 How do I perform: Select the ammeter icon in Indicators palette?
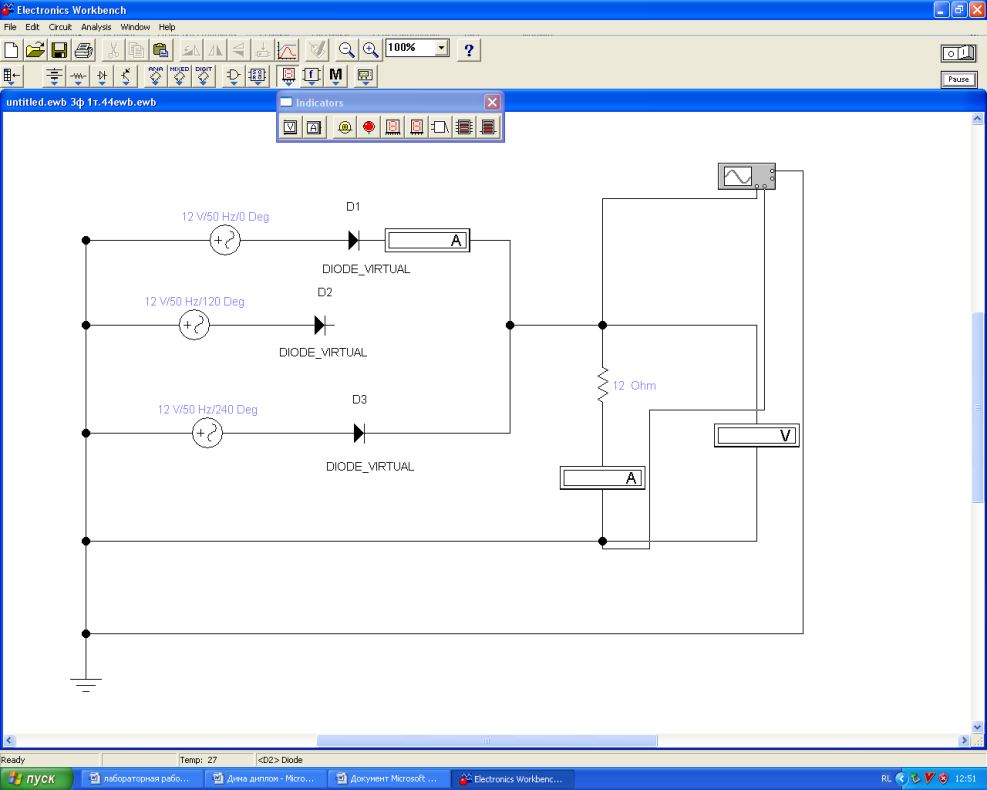(x=314, y=127)
